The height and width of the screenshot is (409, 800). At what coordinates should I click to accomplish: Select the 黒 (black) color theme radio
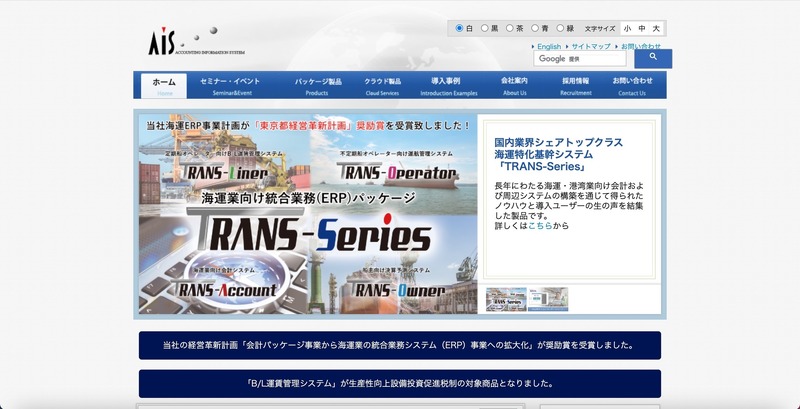click(x=485, y=28)
